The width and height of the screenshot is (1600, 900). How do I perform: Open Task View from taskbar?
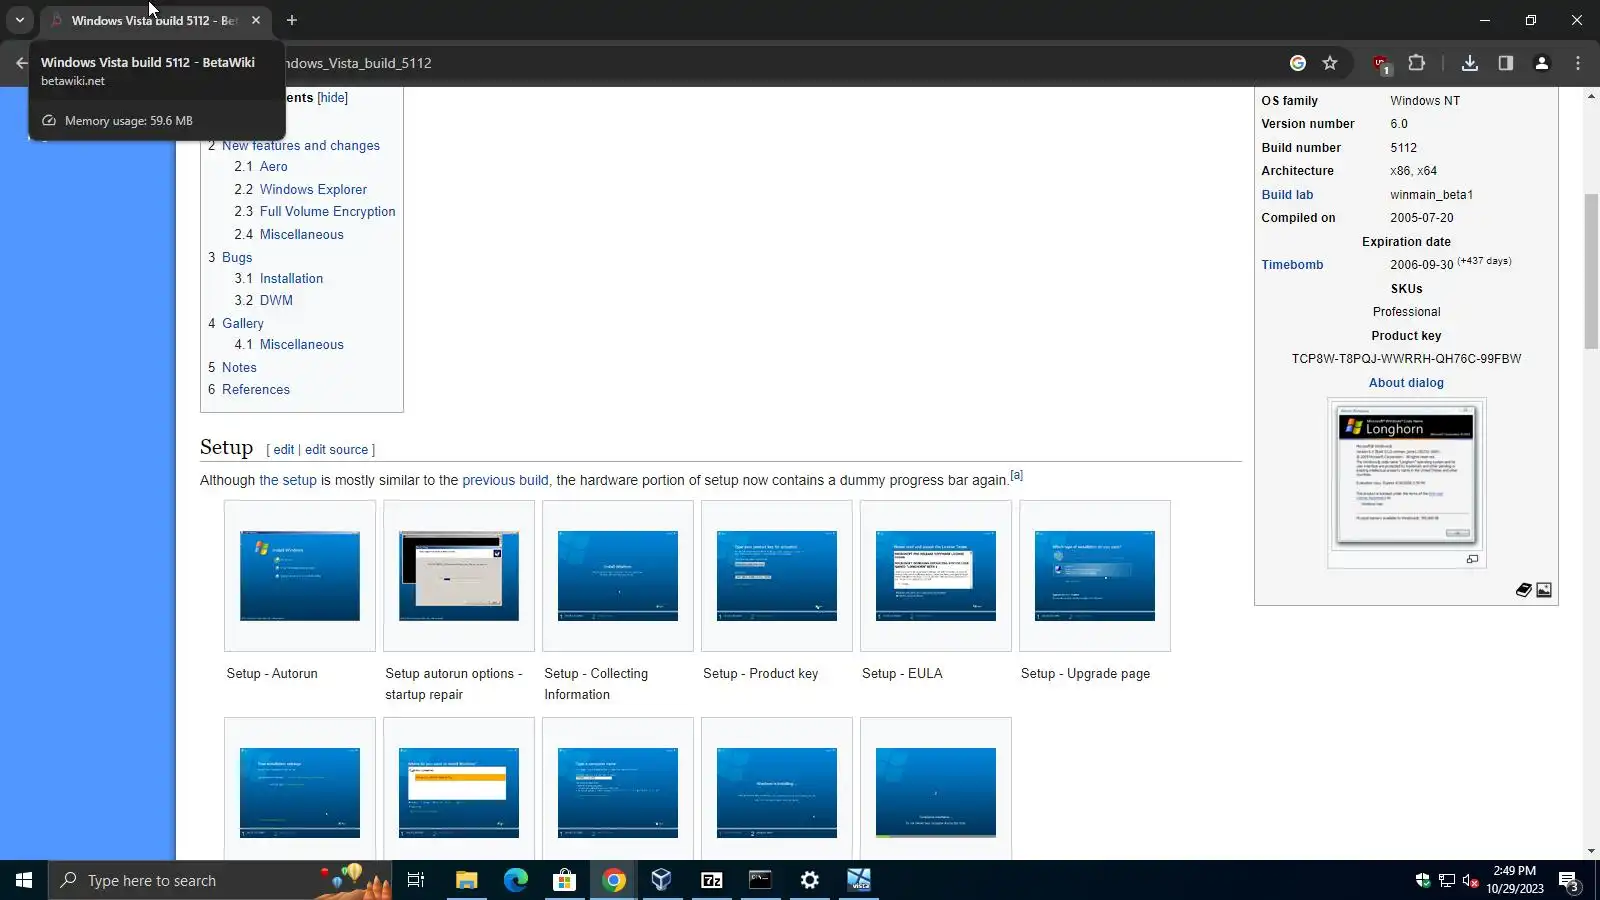click(x=416, y=880)
